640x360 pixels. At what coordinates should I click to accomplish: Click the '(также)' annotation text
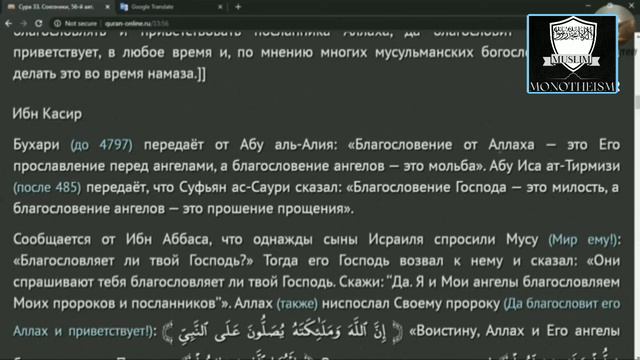pos(297,304)
